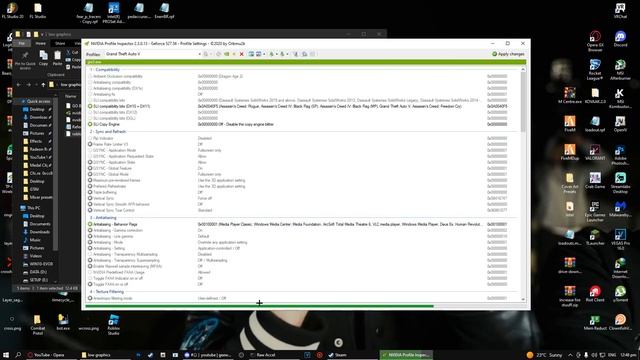
Task: Open the VALORANT desktop icon
Action: pos(595,152)
